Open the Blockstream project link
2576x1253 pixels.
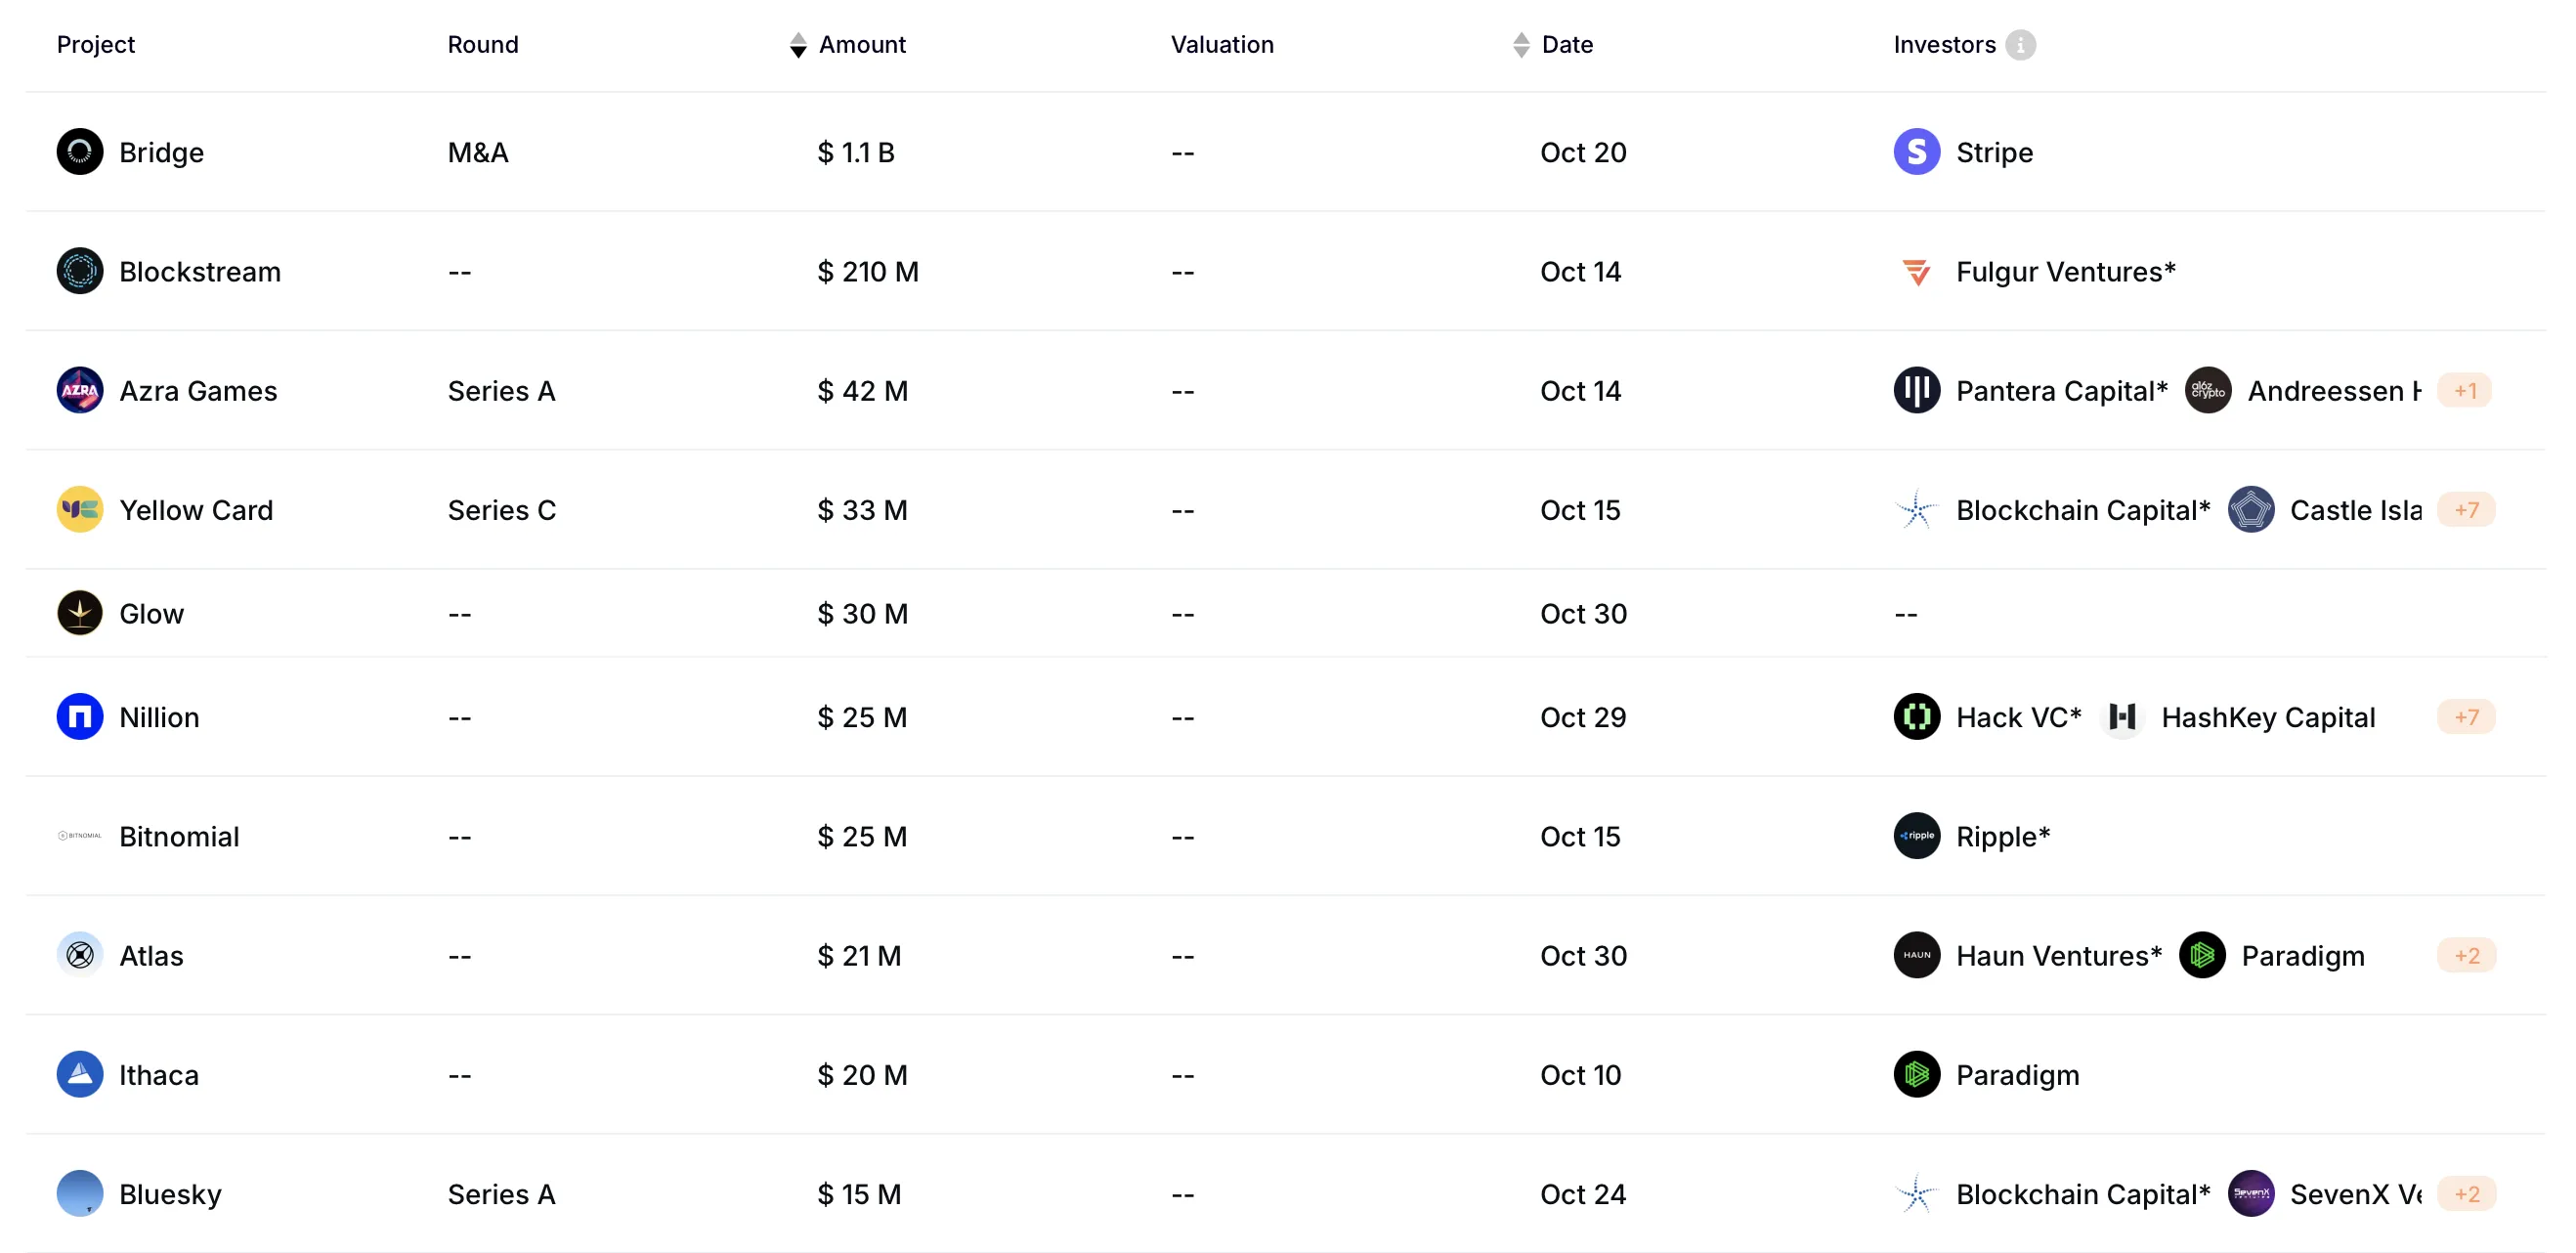199,272
